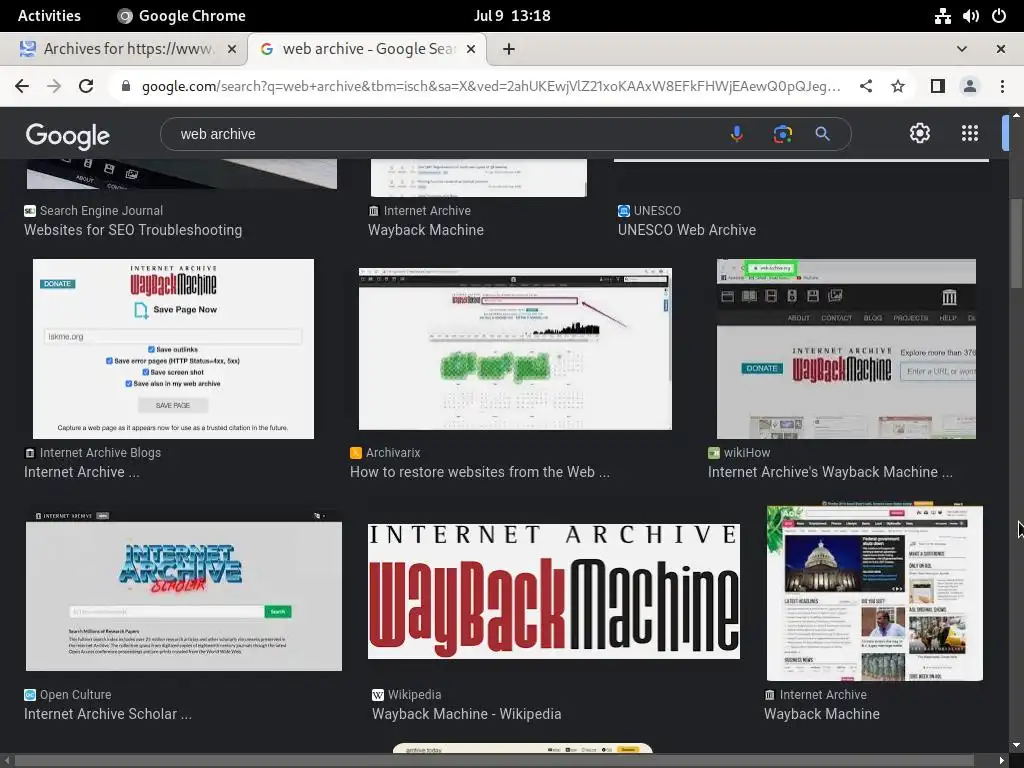Go forward with the browser forward arrow
Image resolution: width=1024 pixels, height=768 pixels.
[x=54, y=86]
